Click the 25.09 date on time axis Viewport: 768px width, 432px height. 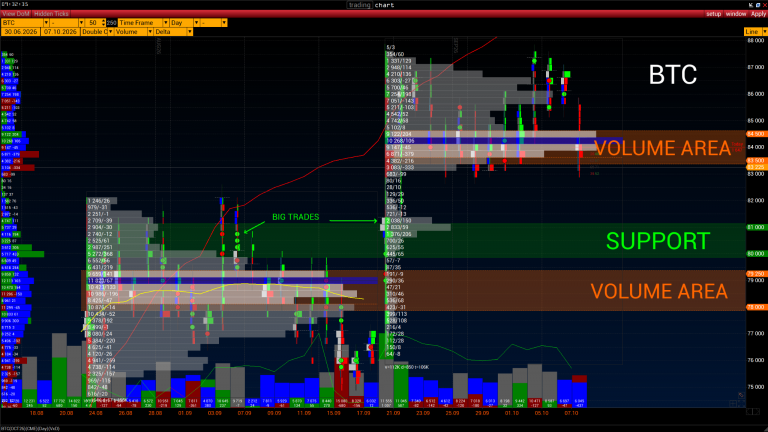[452, 413]
